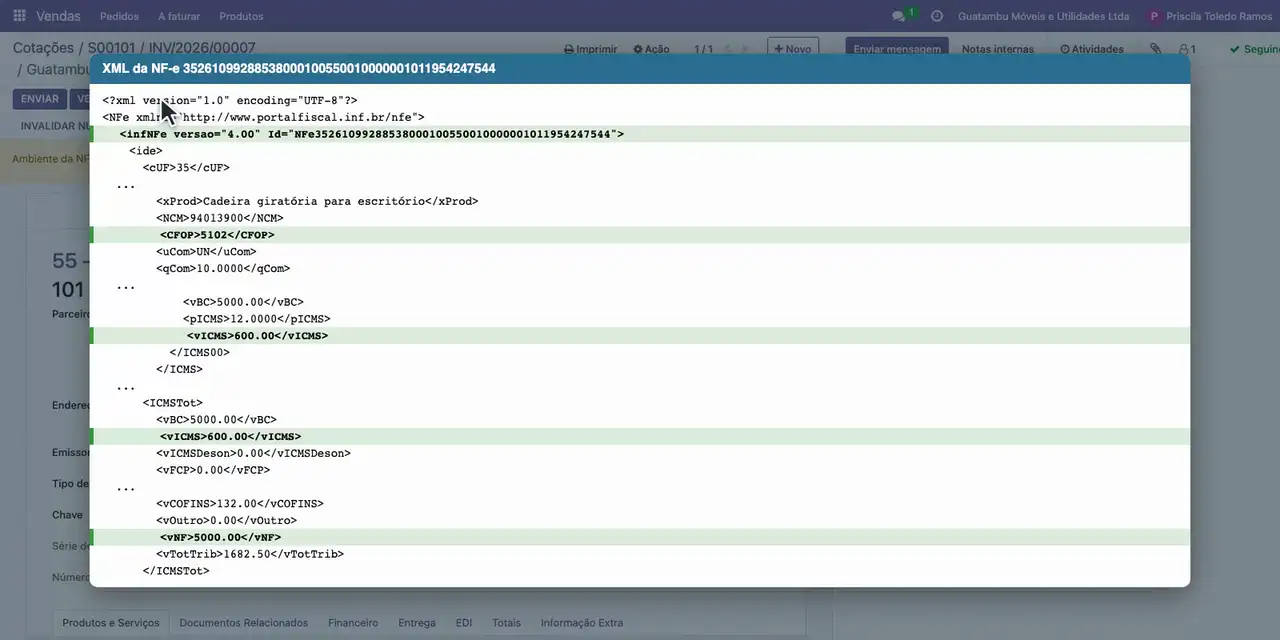Image resolution: width=1280 pixels, height=640 pixels.
Task: Open the conversations chat icon
Action: [898, 16]
